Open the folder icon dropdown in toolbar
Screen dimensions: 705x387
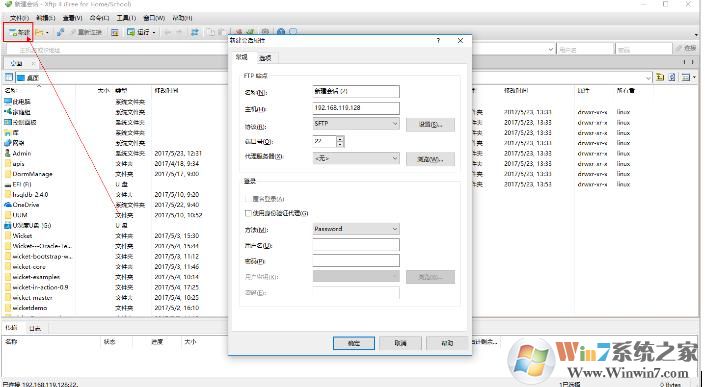tap(42, 32)
